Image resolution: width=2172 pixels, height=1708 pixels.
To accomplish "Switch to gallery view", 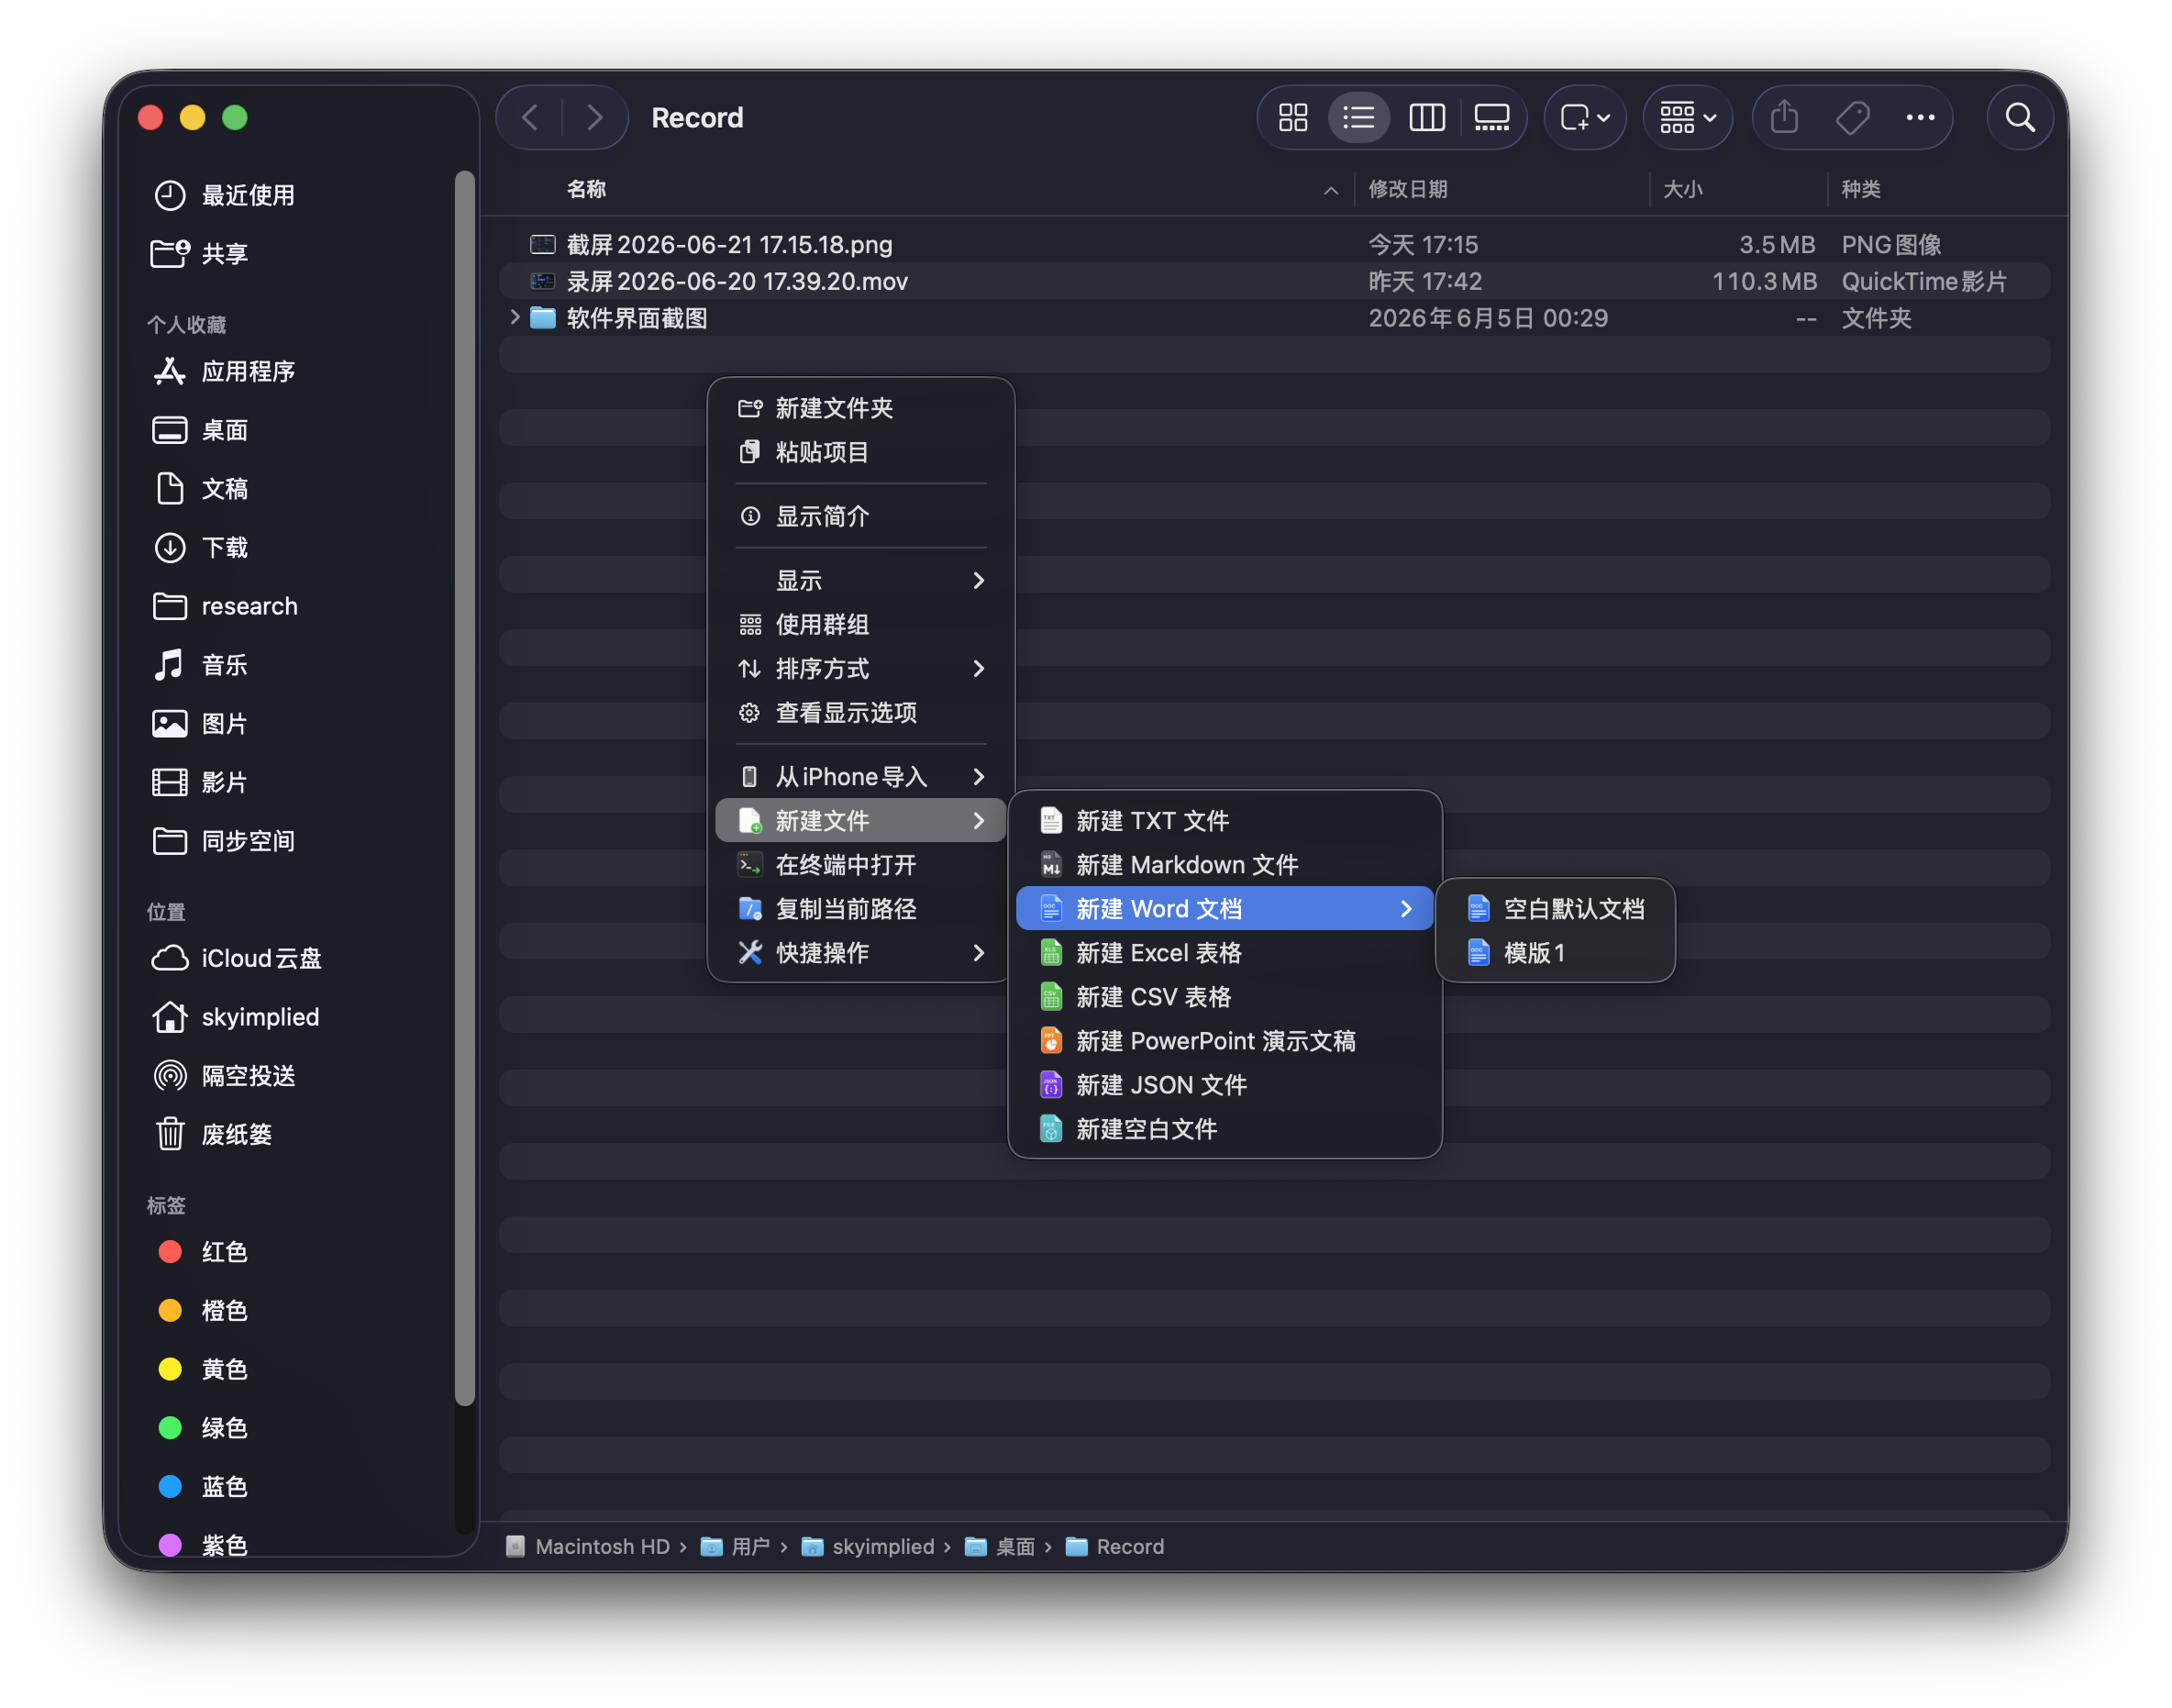I will [x=1491, y=118].
